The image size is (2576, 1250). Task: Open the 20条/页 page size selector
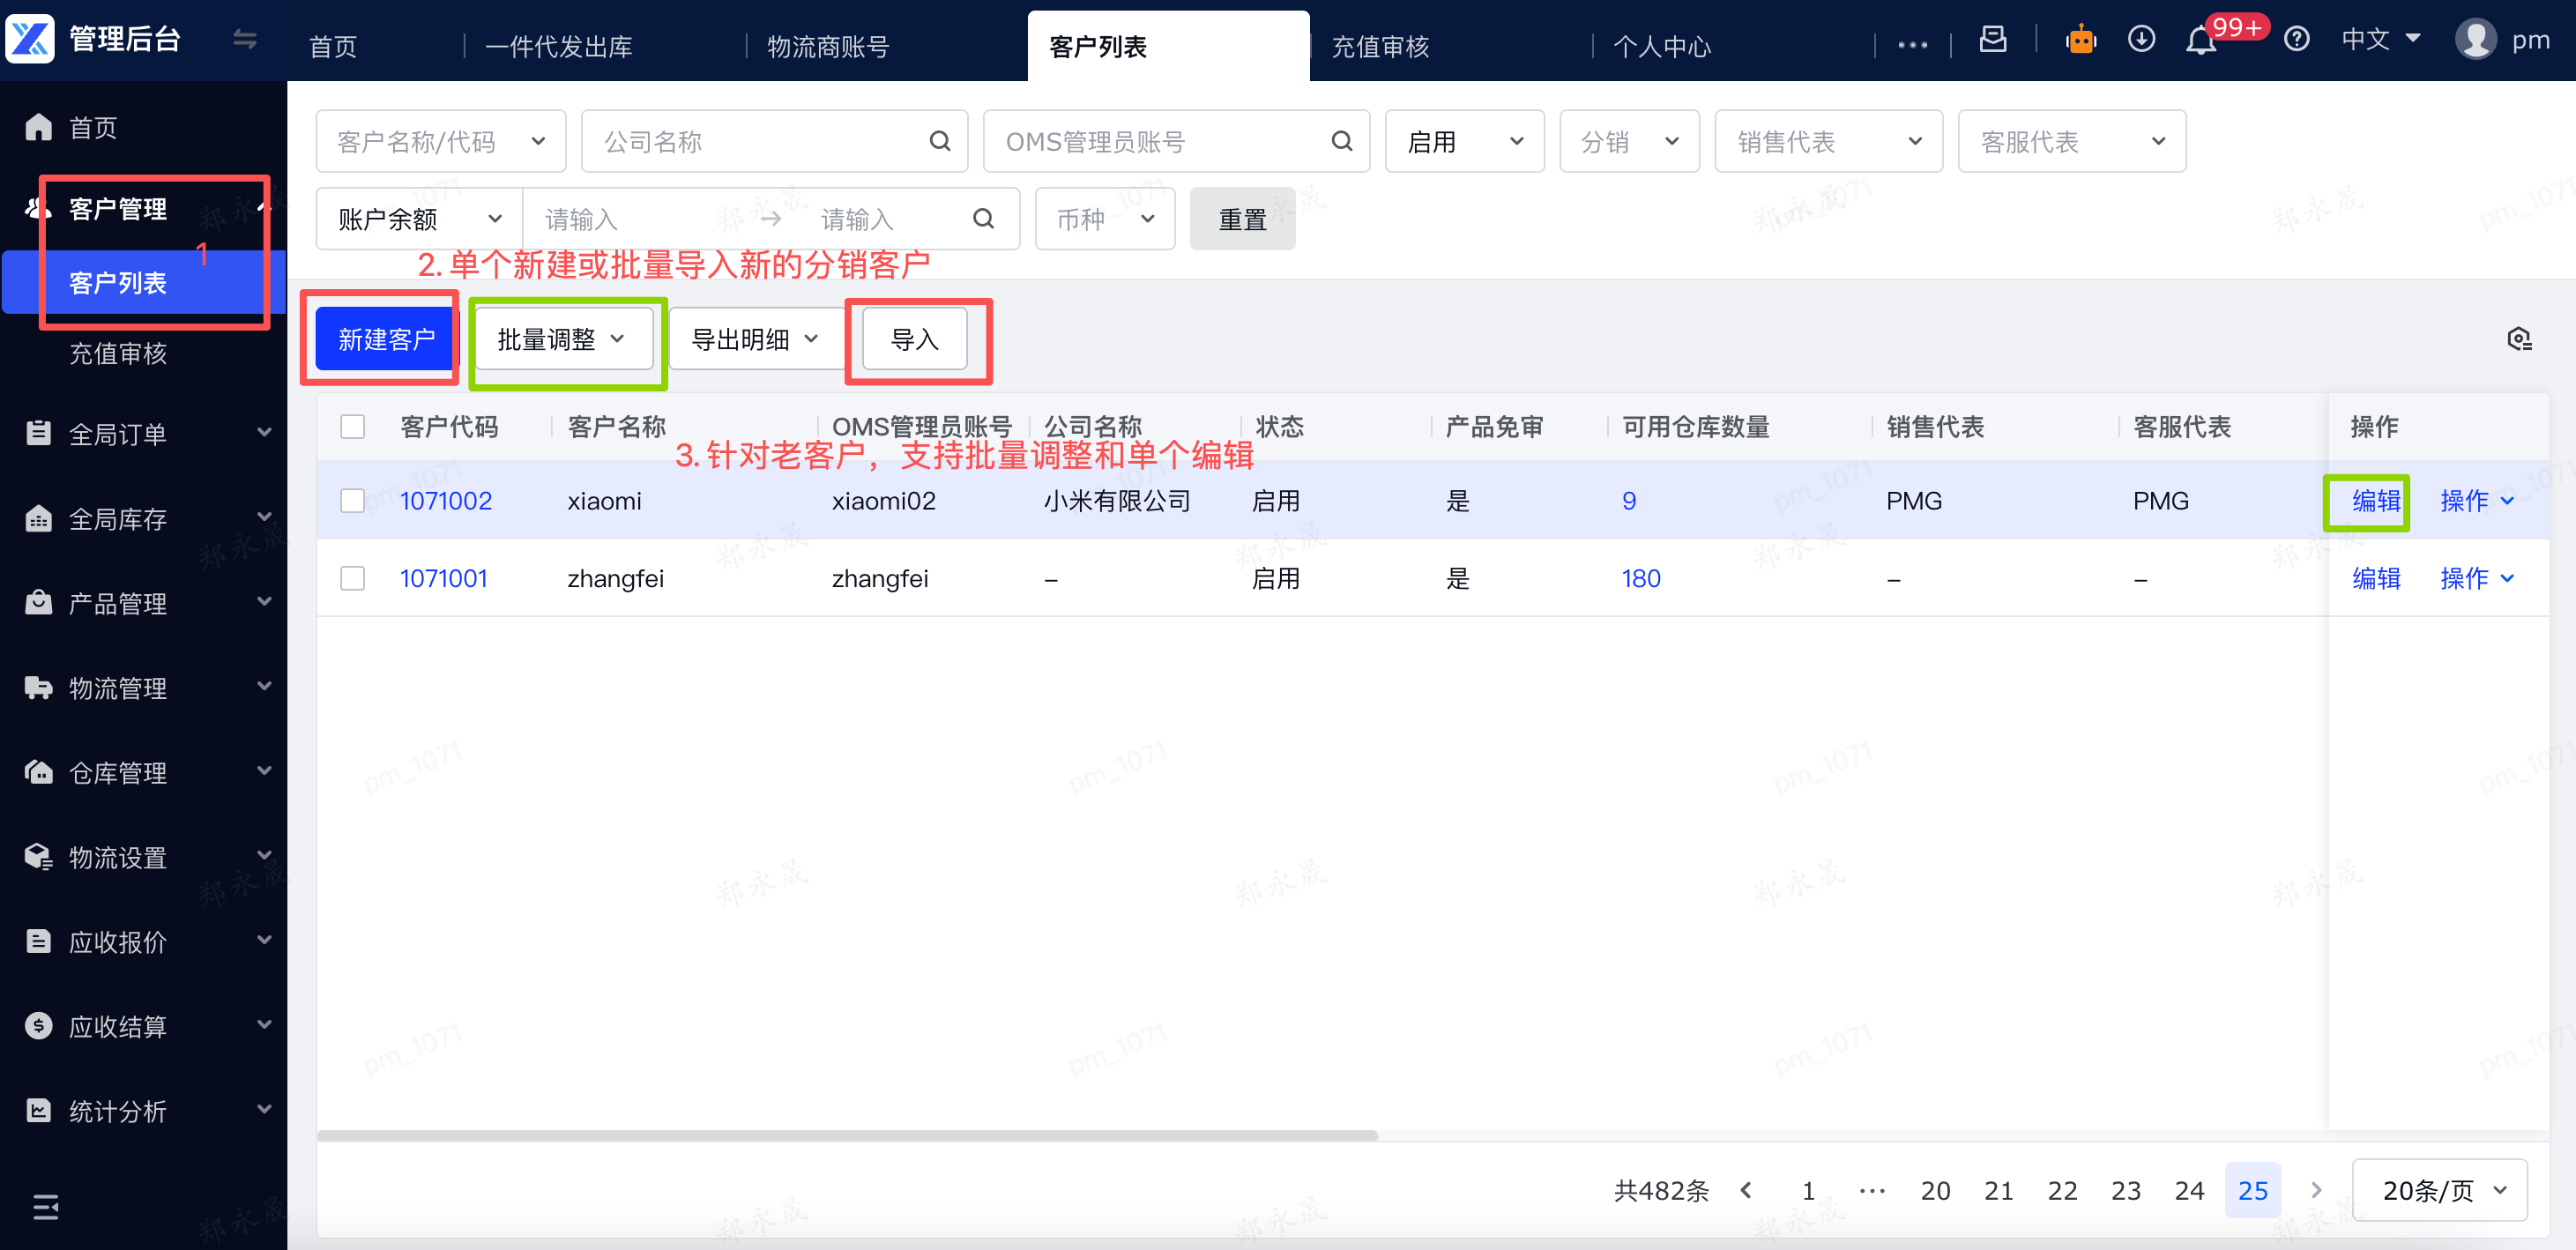coord(2440,1190)
